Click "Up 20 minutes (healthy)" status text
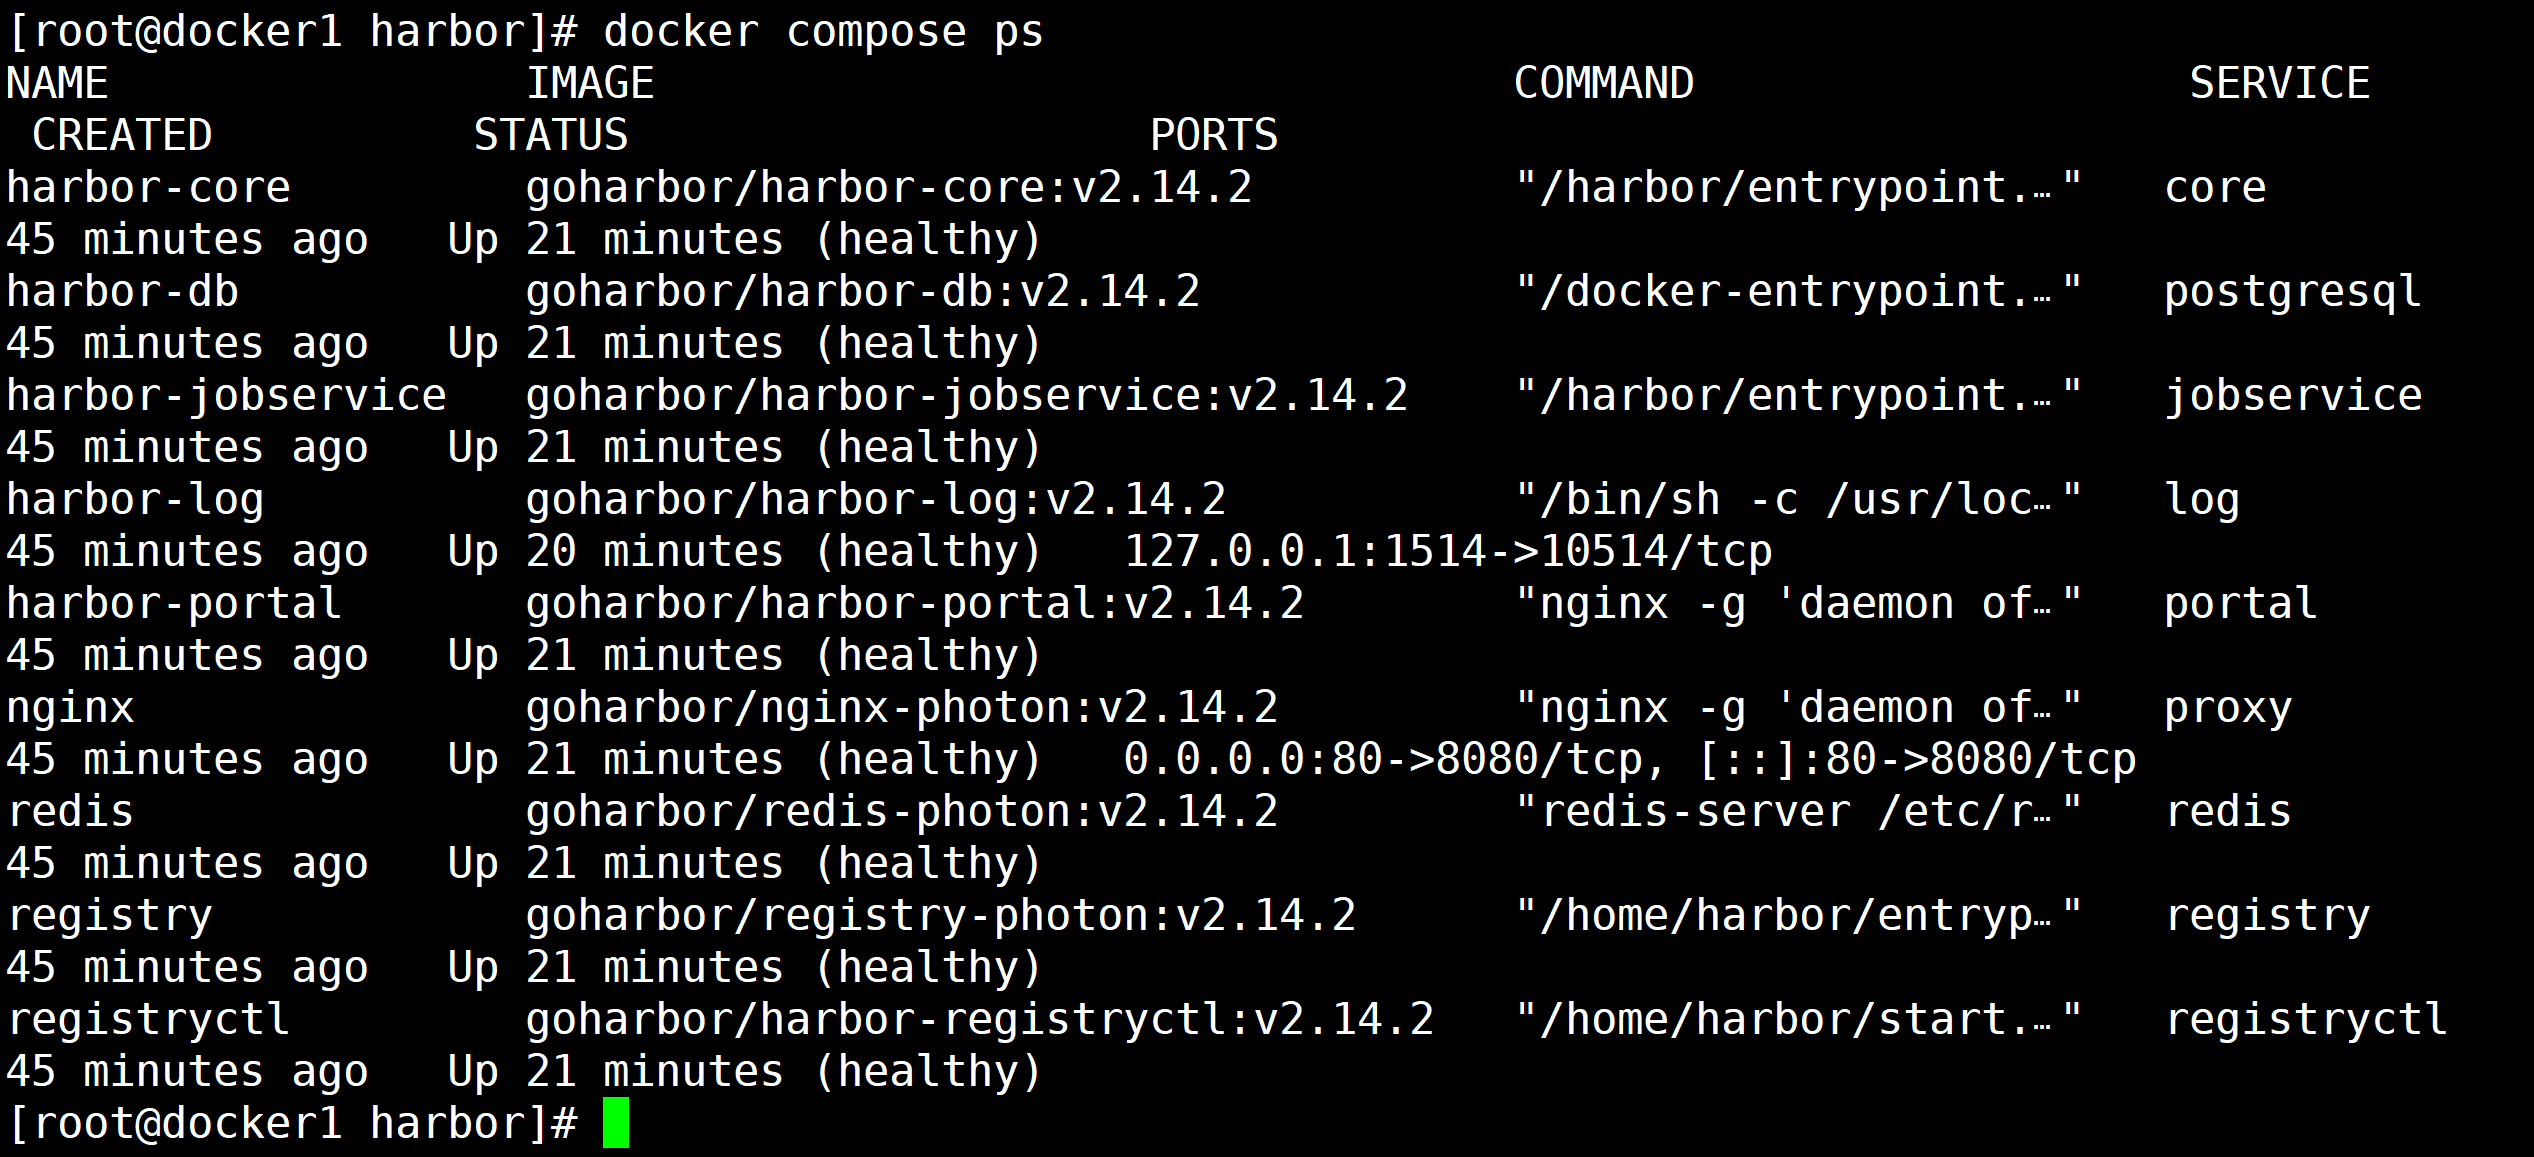This screenshot has width=2534, height=1157. [745, 552]
